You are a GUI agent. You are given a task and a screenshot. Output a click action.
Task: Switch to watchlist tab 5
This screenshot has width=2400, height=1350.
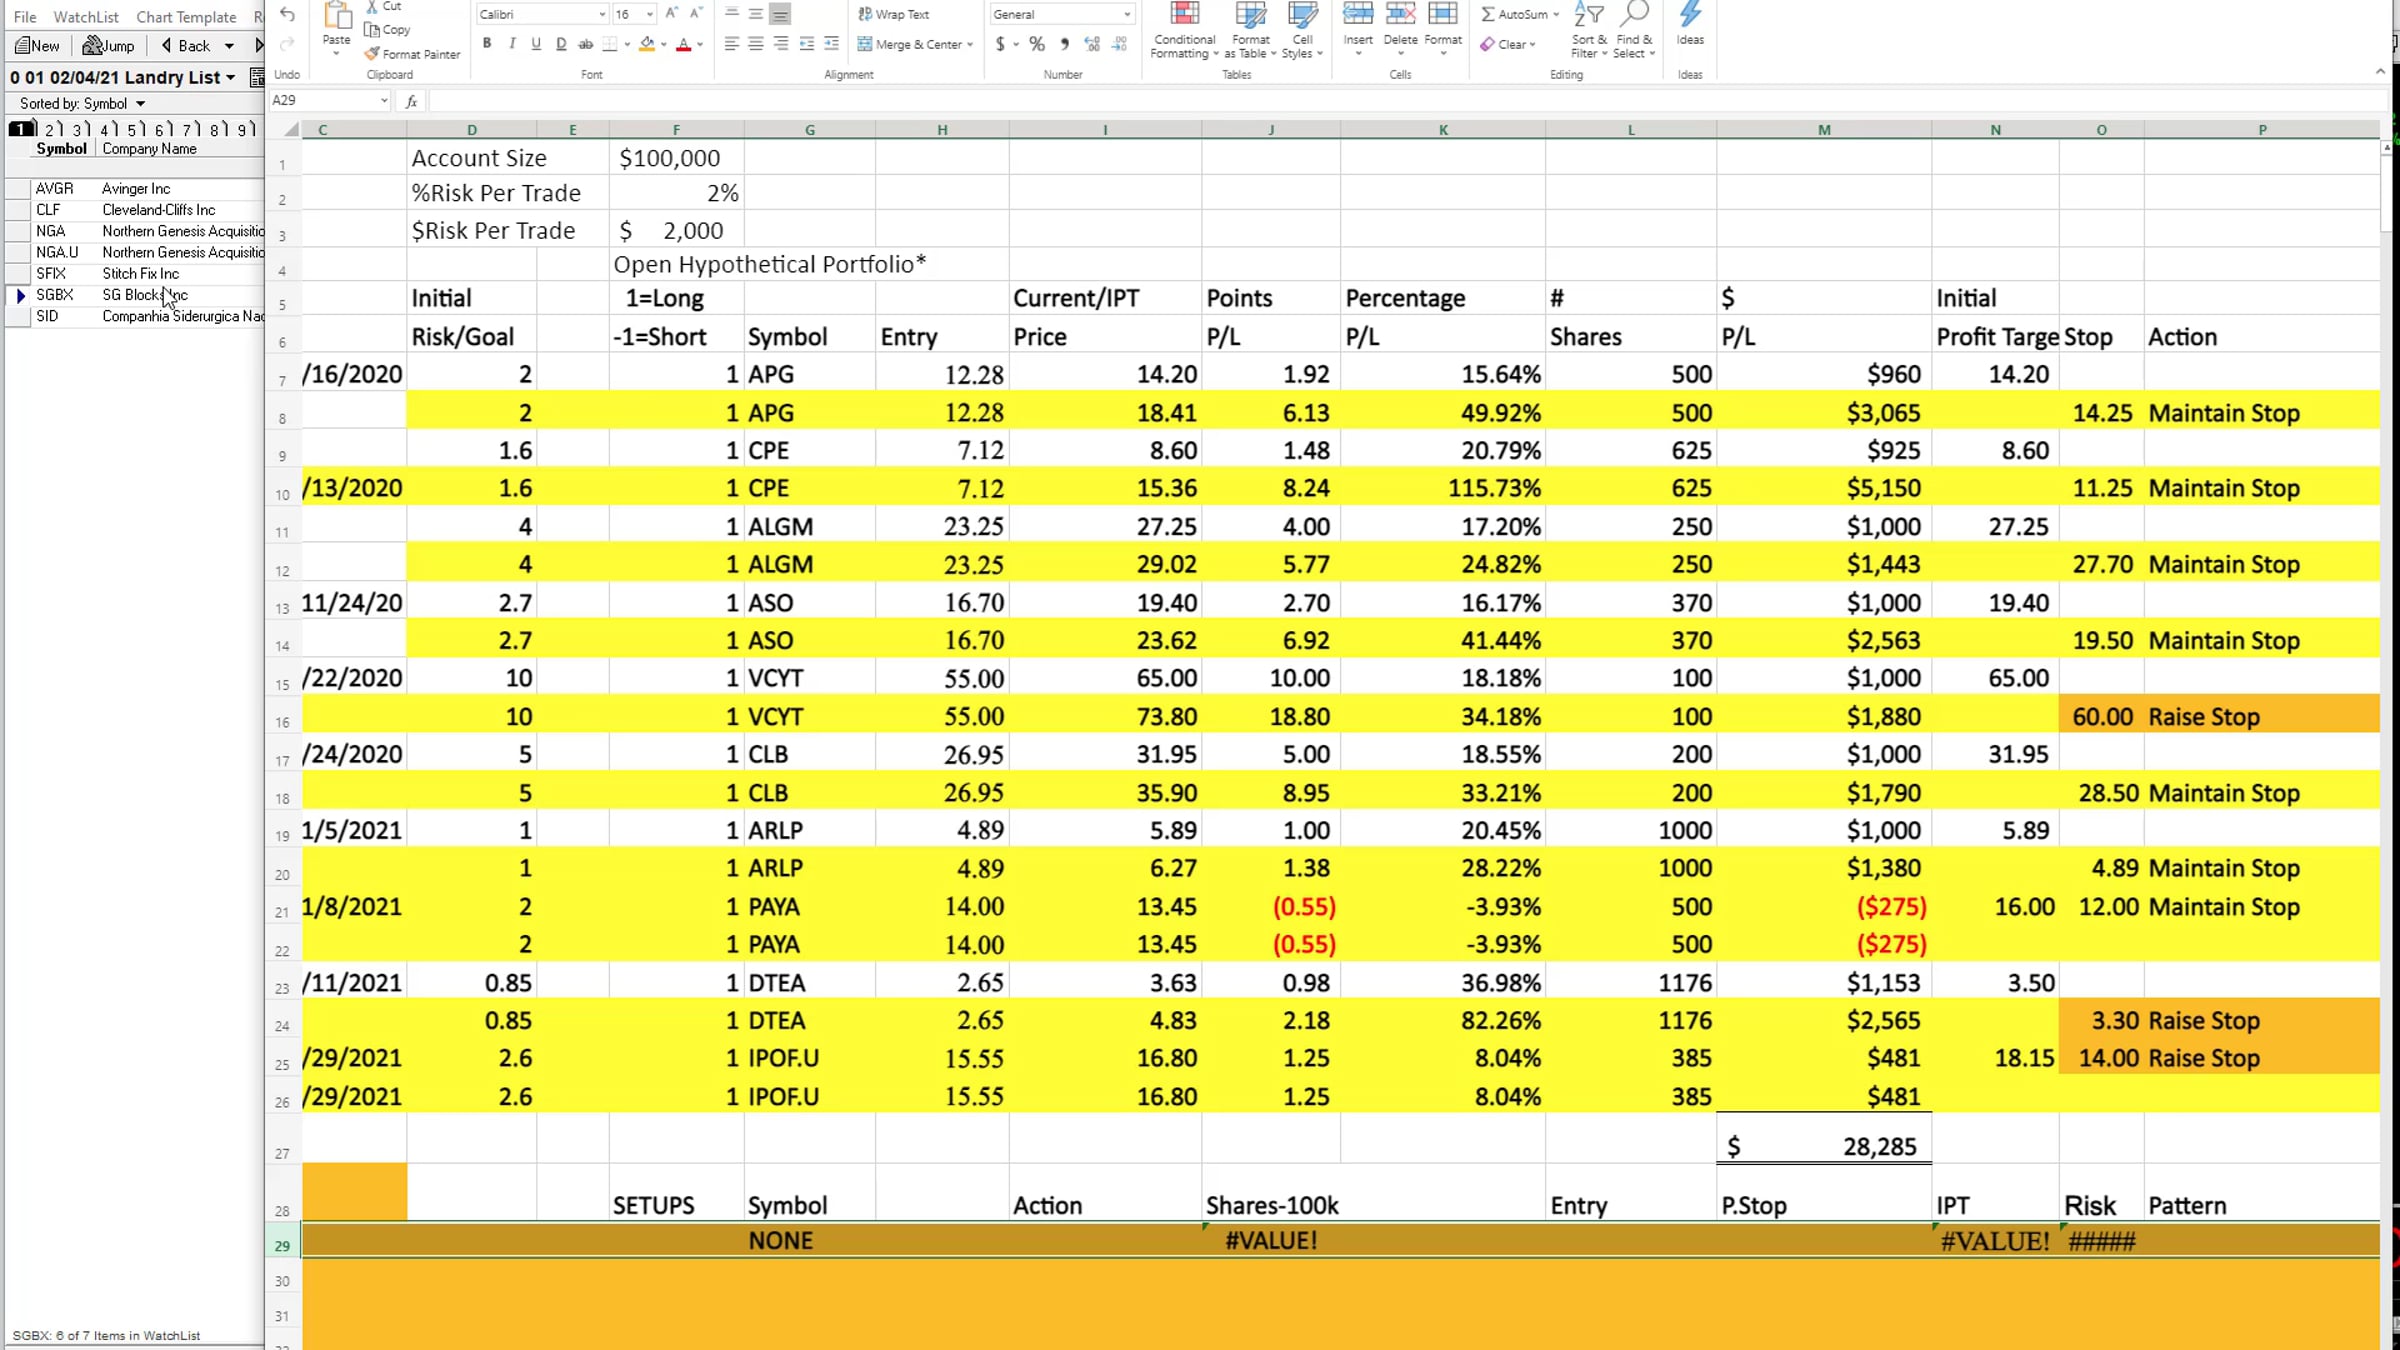(133, 129)
